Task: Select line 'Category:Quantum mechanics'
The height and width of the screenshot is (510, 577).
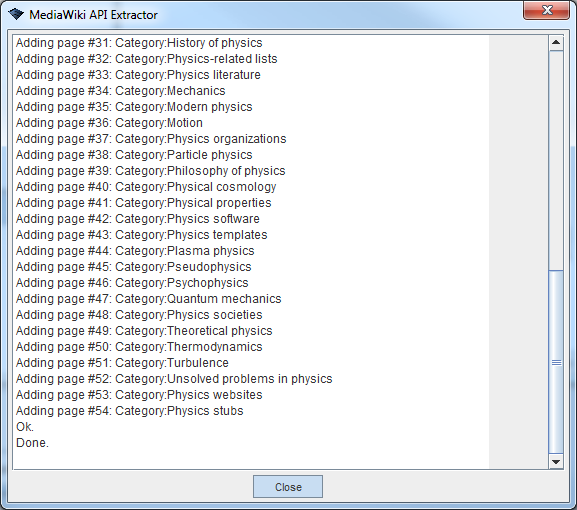Action: (149, 299)
